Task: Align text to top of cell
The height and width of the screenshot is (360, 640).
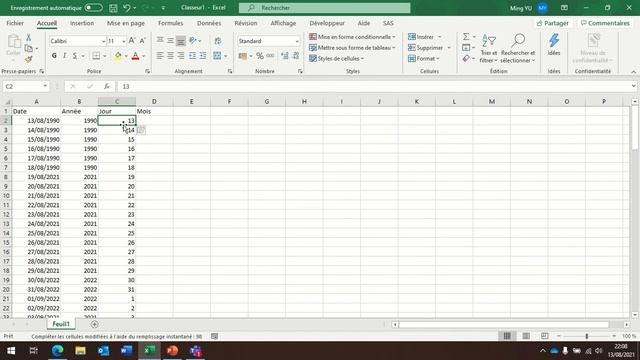Action: click(x=160, y=40)
